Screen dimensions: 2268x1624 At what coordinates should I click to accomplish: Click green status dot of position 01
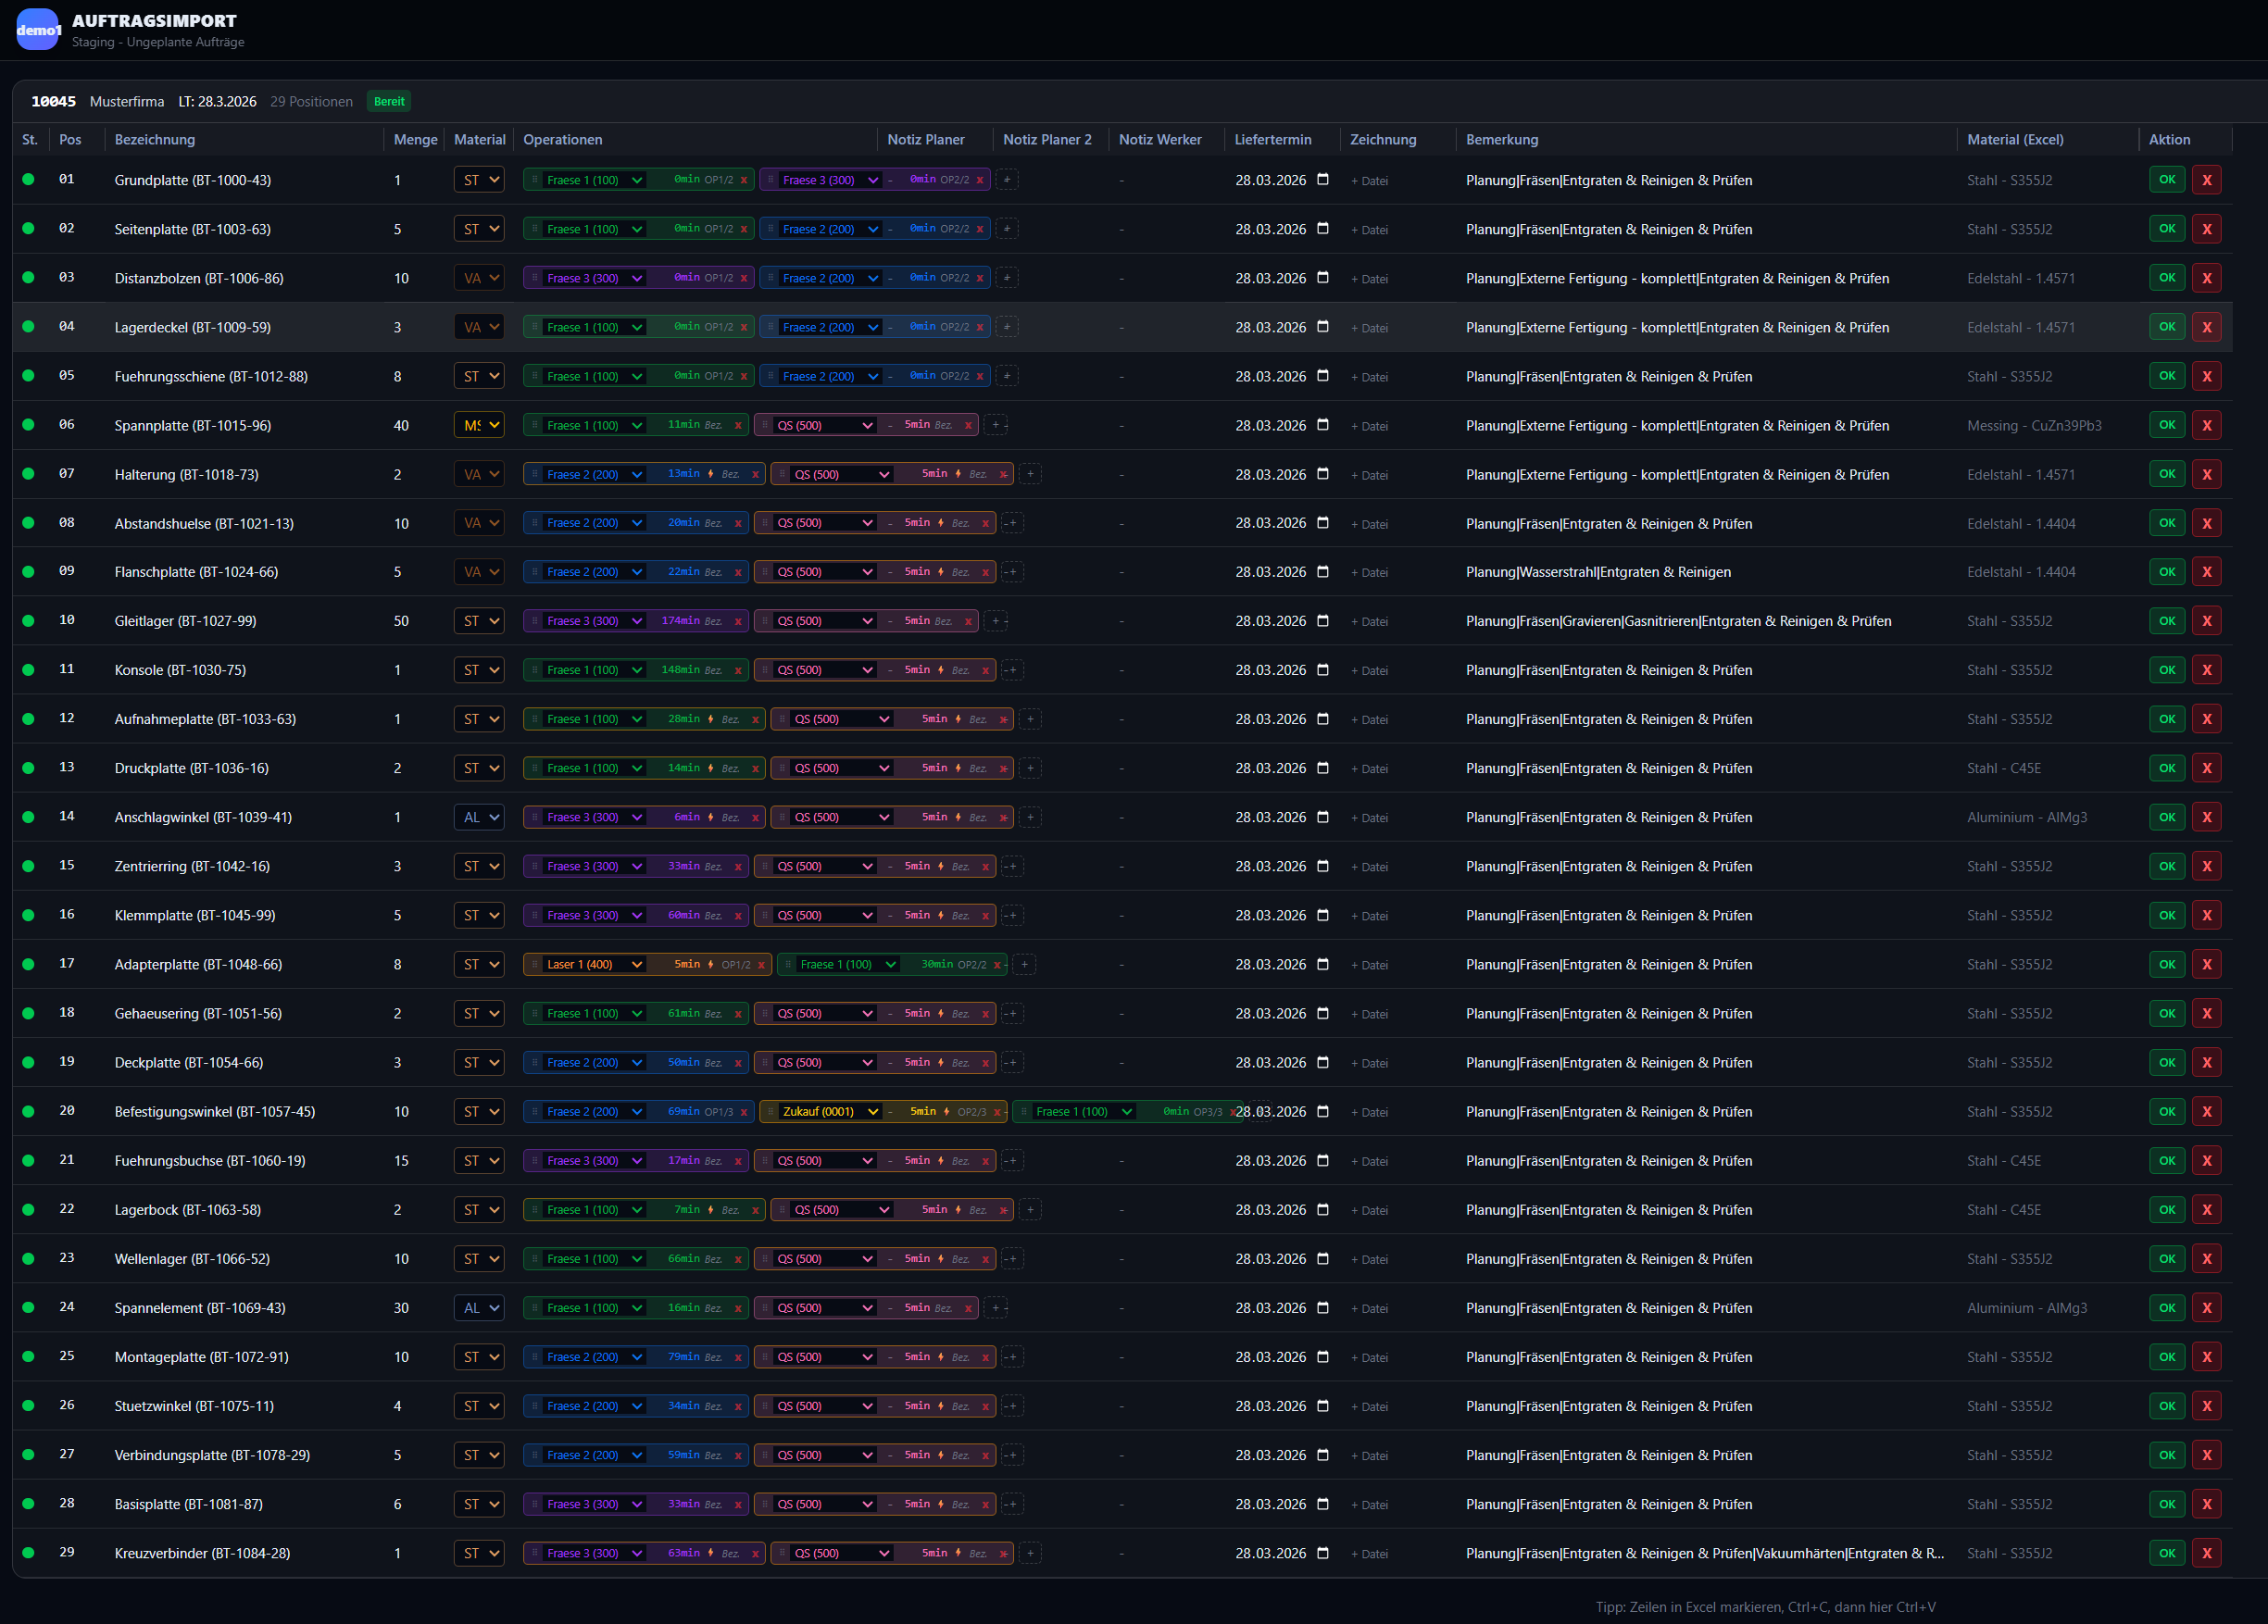point(28,180)
